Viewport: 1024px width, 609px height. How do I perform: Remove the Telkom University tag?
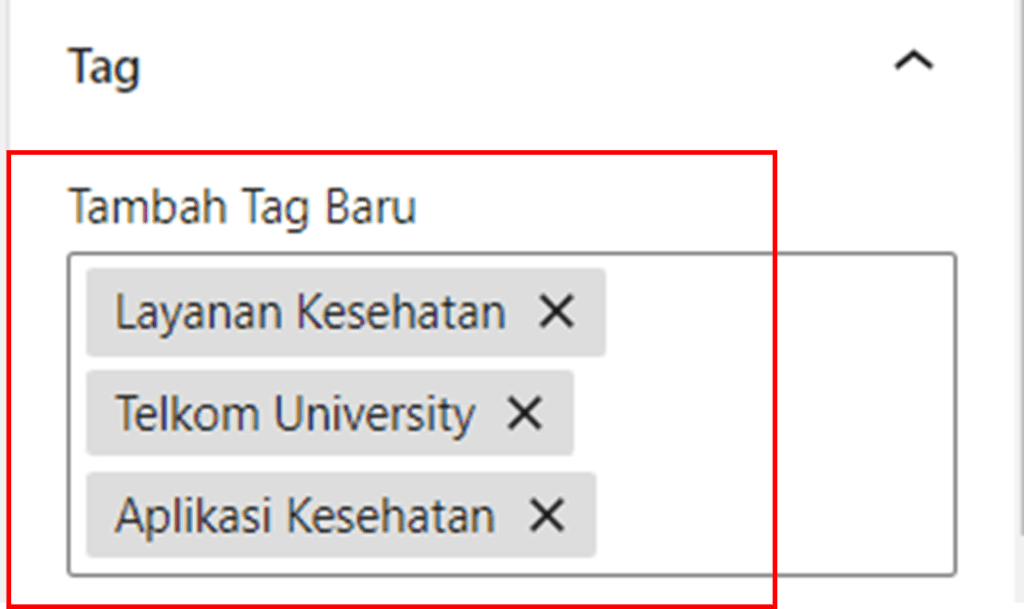(x=524, y=413)
